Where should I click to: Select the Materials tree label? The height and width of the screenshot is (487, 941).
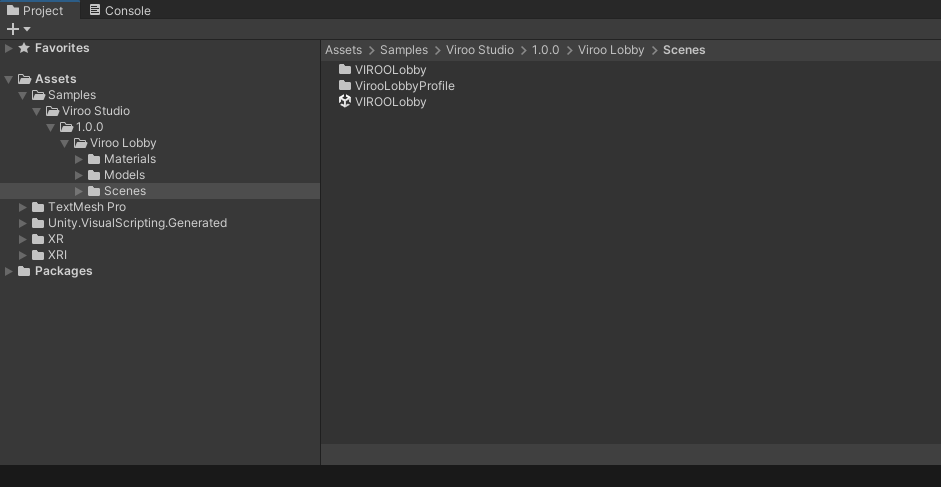click(x=130, y=159)
